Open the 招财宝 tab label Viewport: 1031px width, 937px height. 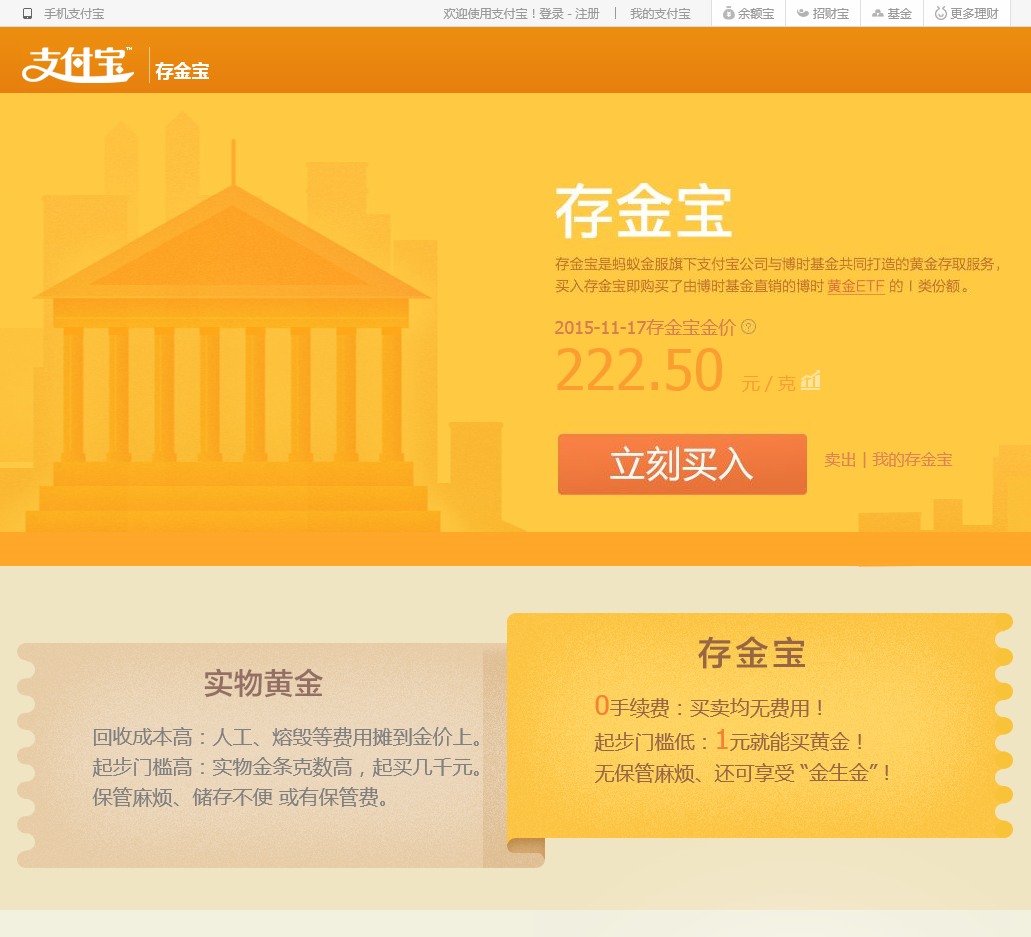tap(831, 14)
